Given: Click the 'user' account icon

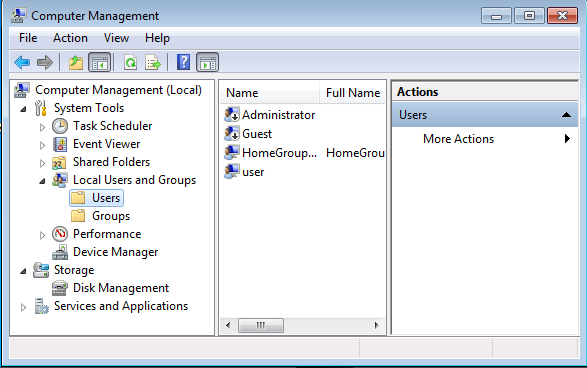Looking at the screenshot, I should pyautogui.click(x=232, y=172).
